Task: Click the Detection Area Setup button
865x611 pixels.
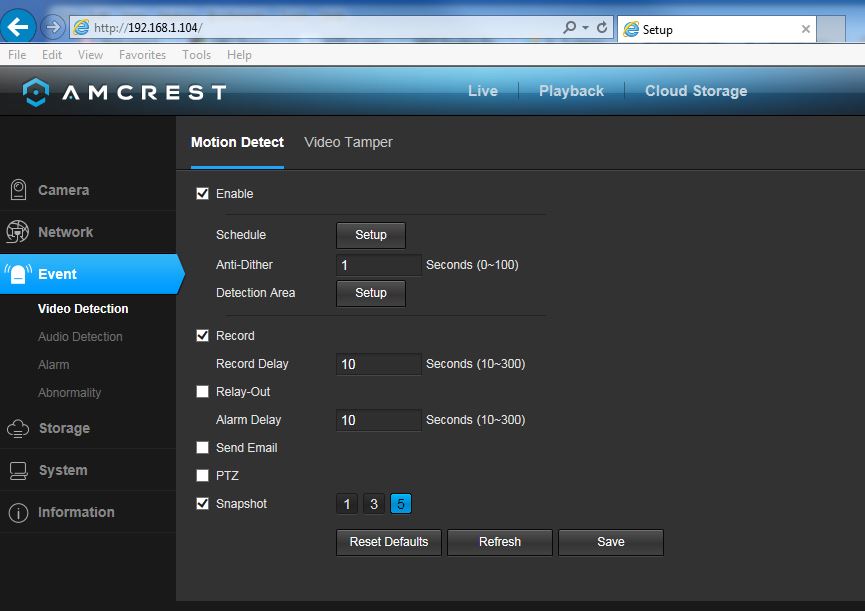Action: pos(371,293)
